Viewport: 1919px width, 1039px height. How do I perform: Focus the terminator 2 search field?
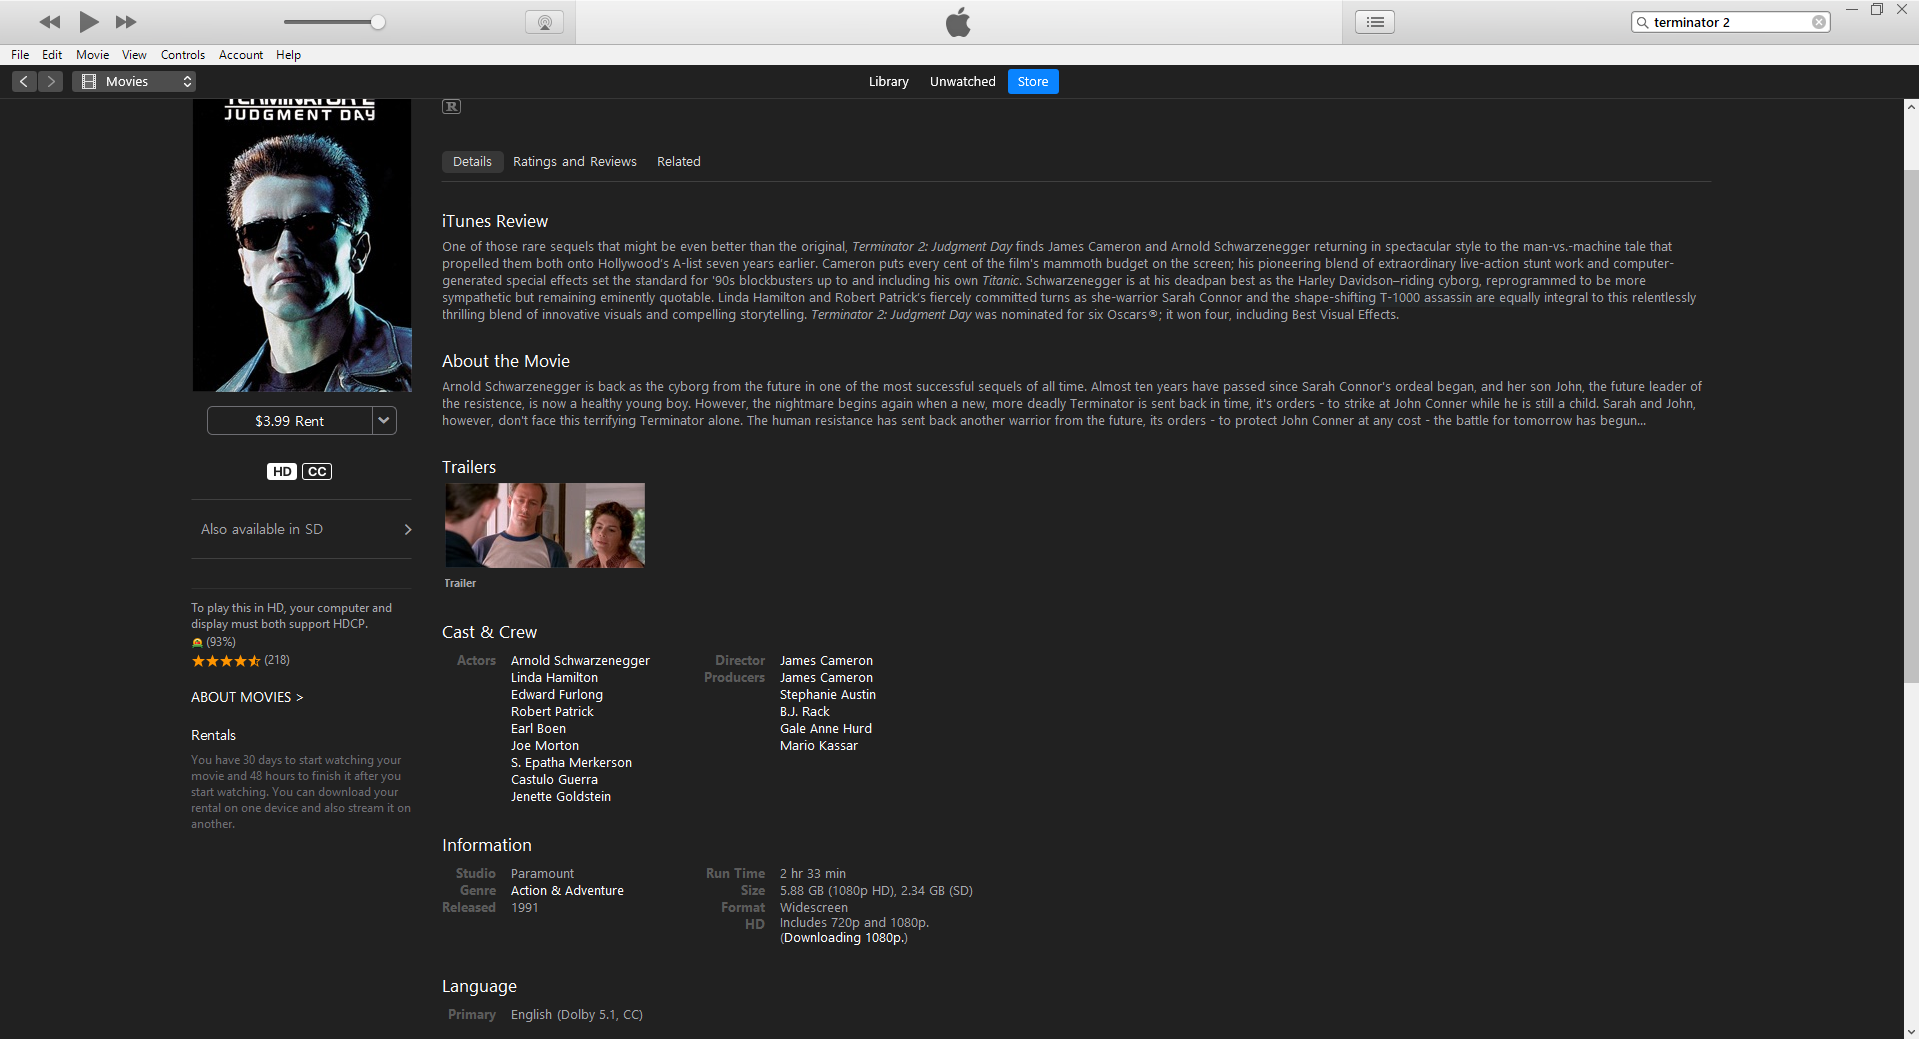pyautogui.click(x=1731, y=22)
